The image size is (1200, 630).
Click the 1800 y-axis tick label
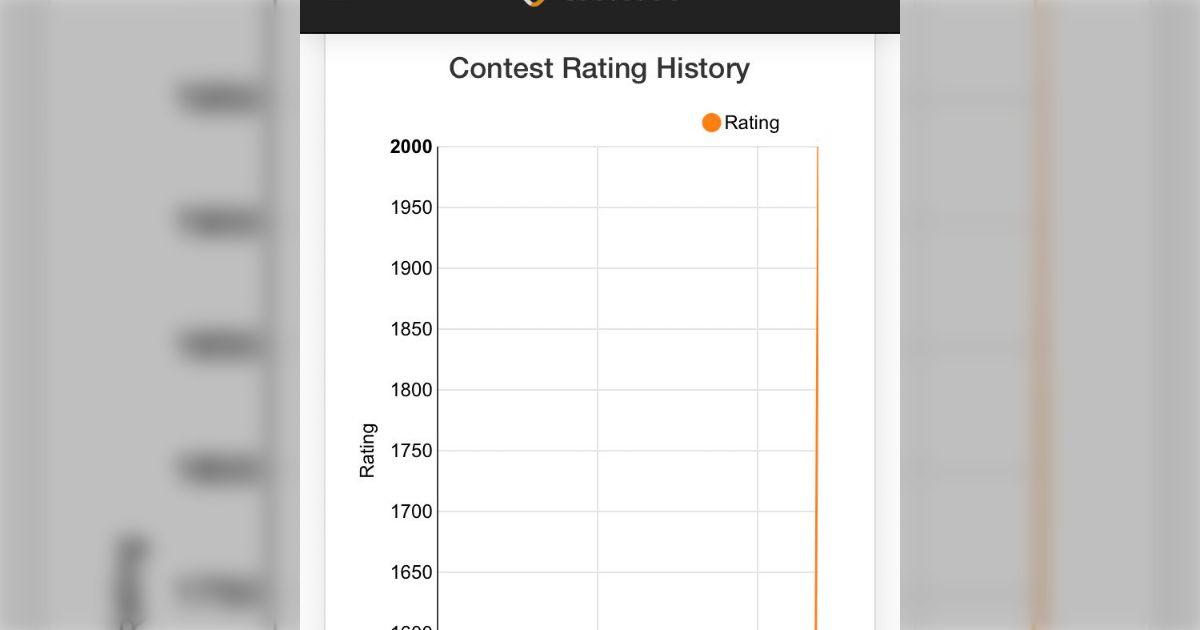pyautogui.click(x=411, y=390)
